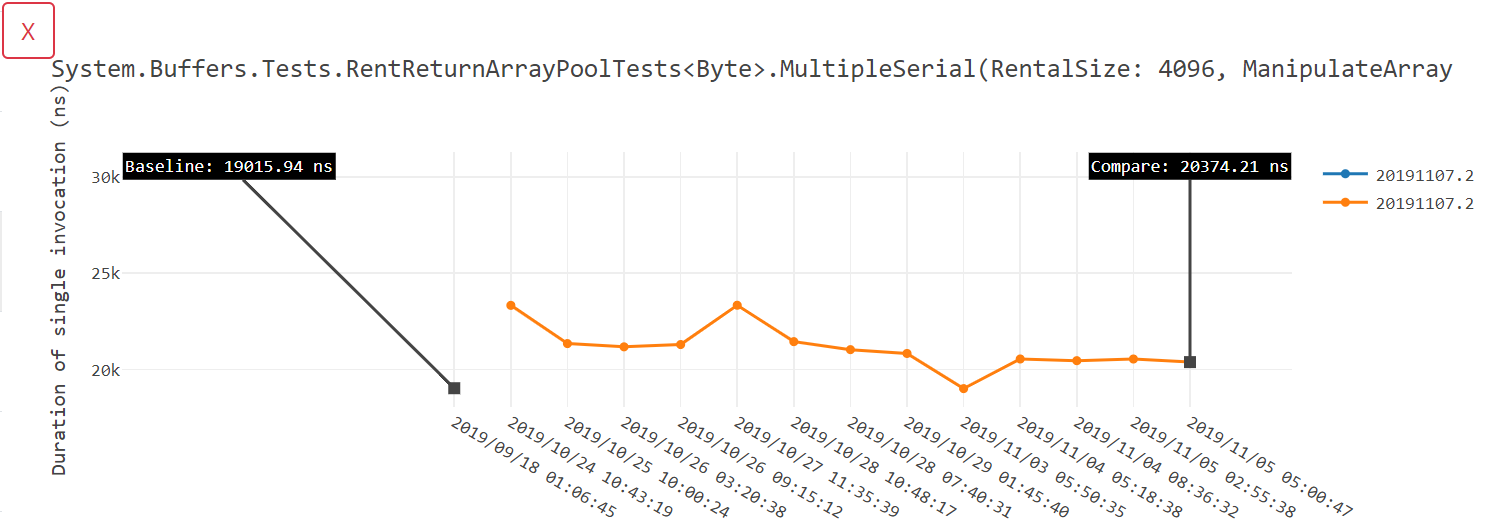Select the square baseline marker at 2019/09/18
This screenshot has width=1497, height=524.
pos(454,388)
